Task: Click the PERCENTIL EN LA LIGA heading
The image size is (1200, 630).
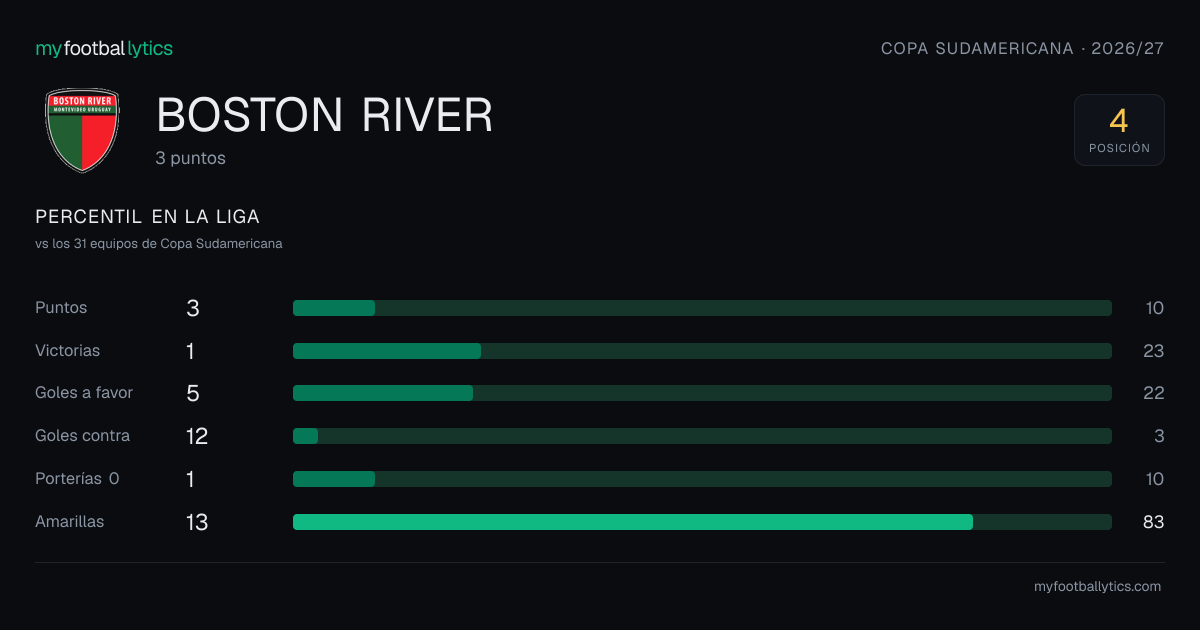Action: [x=148, y=217]
